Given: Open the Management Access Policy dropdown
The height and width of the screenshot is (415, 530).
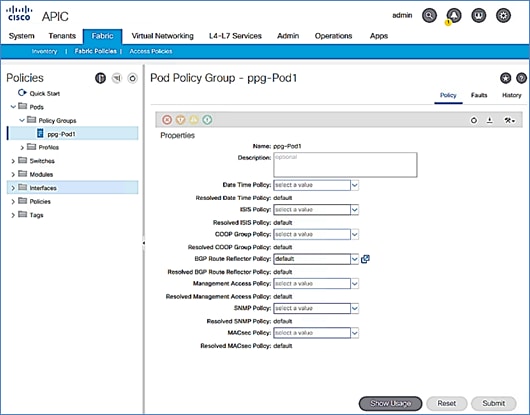Looking at the screenshot, I should [x=354, y=284].
